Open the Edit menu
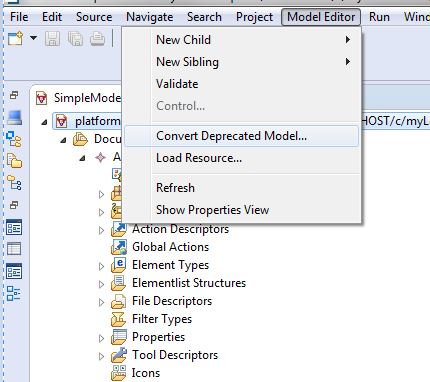The height and width of the screenshot is (382, 430). pos(52,17)
